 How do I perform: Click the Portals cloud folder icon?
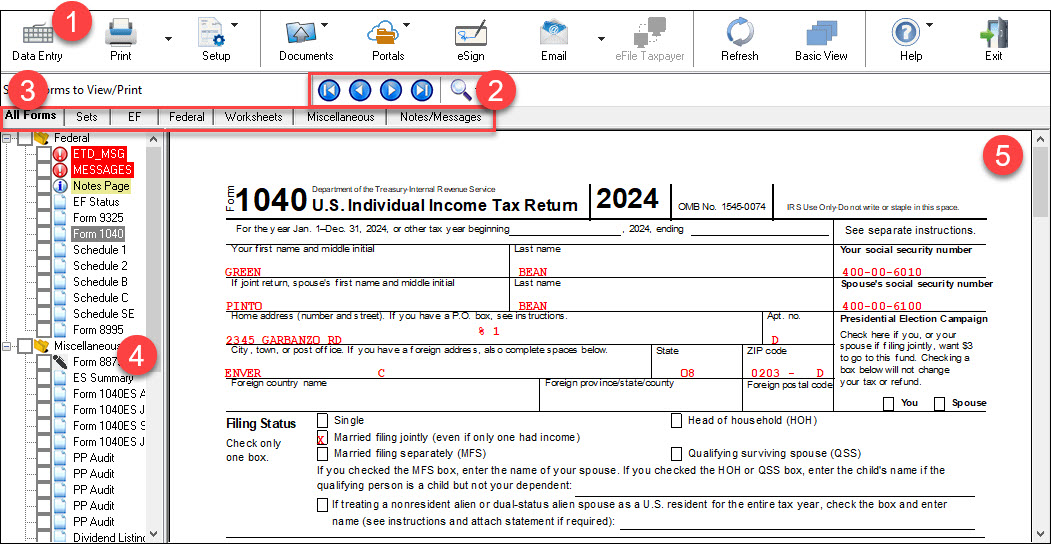coord(383,32)
